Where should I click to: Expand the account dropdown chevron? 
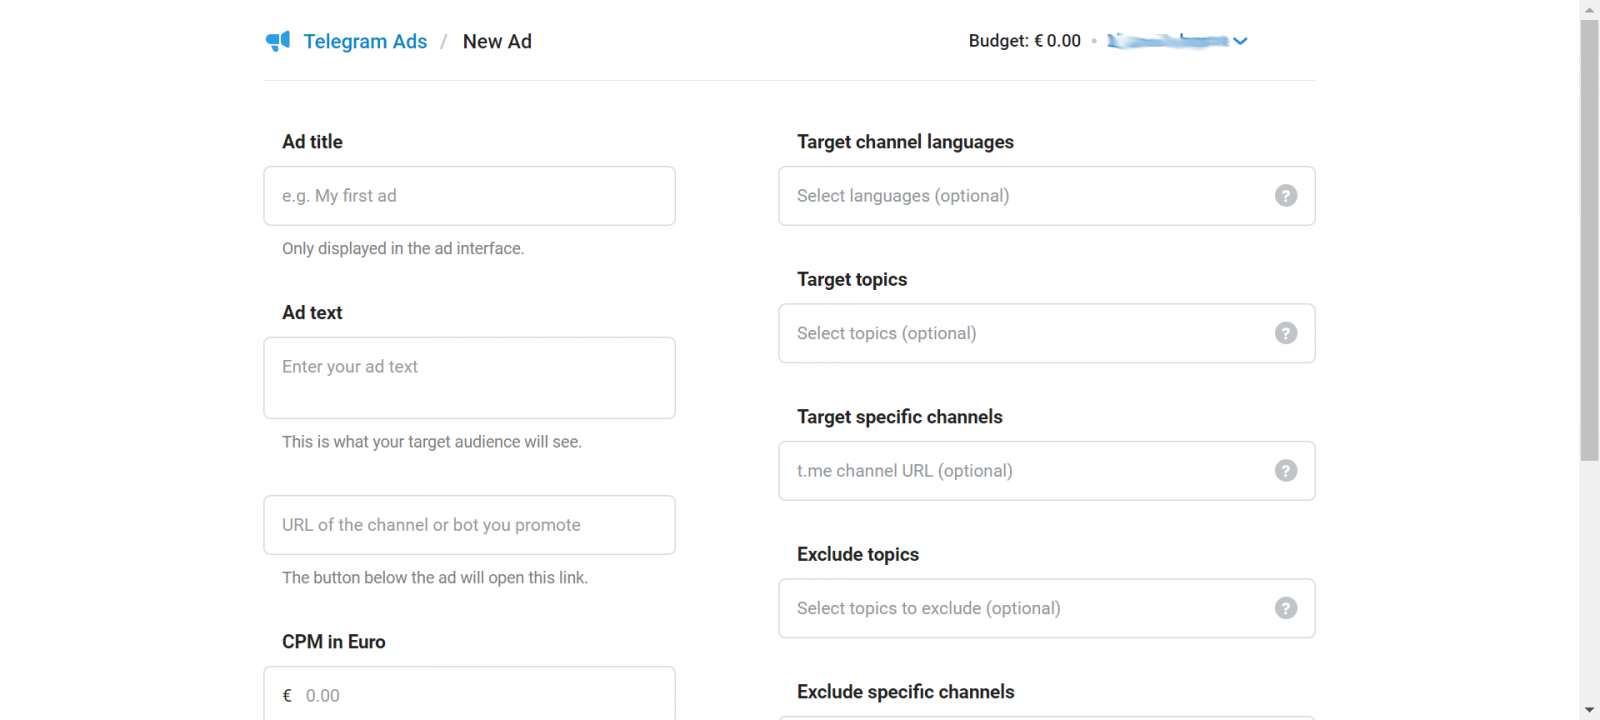1240,41
